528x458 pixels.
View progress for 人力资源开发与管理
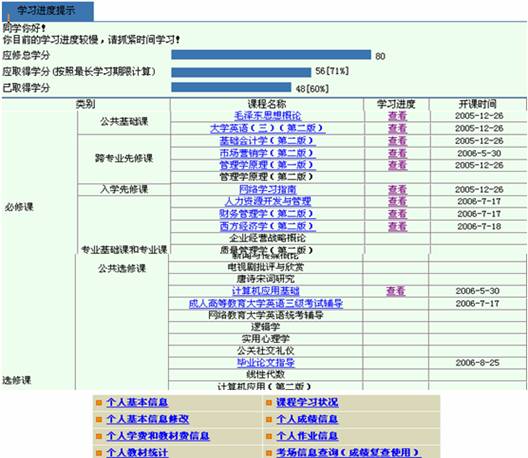click(x=397, y=201)
